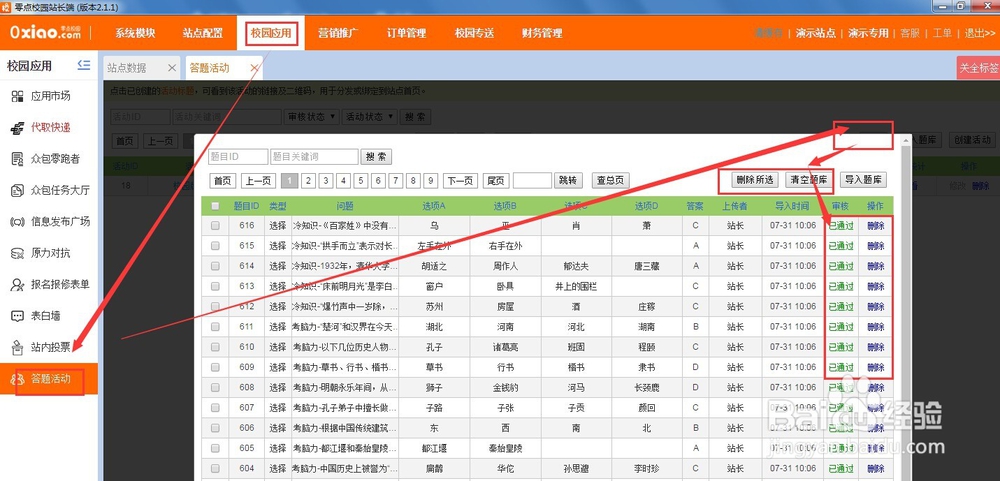Open the 营销推广 menu
This screenshot has height=481, width=1000.
(338, 33)
